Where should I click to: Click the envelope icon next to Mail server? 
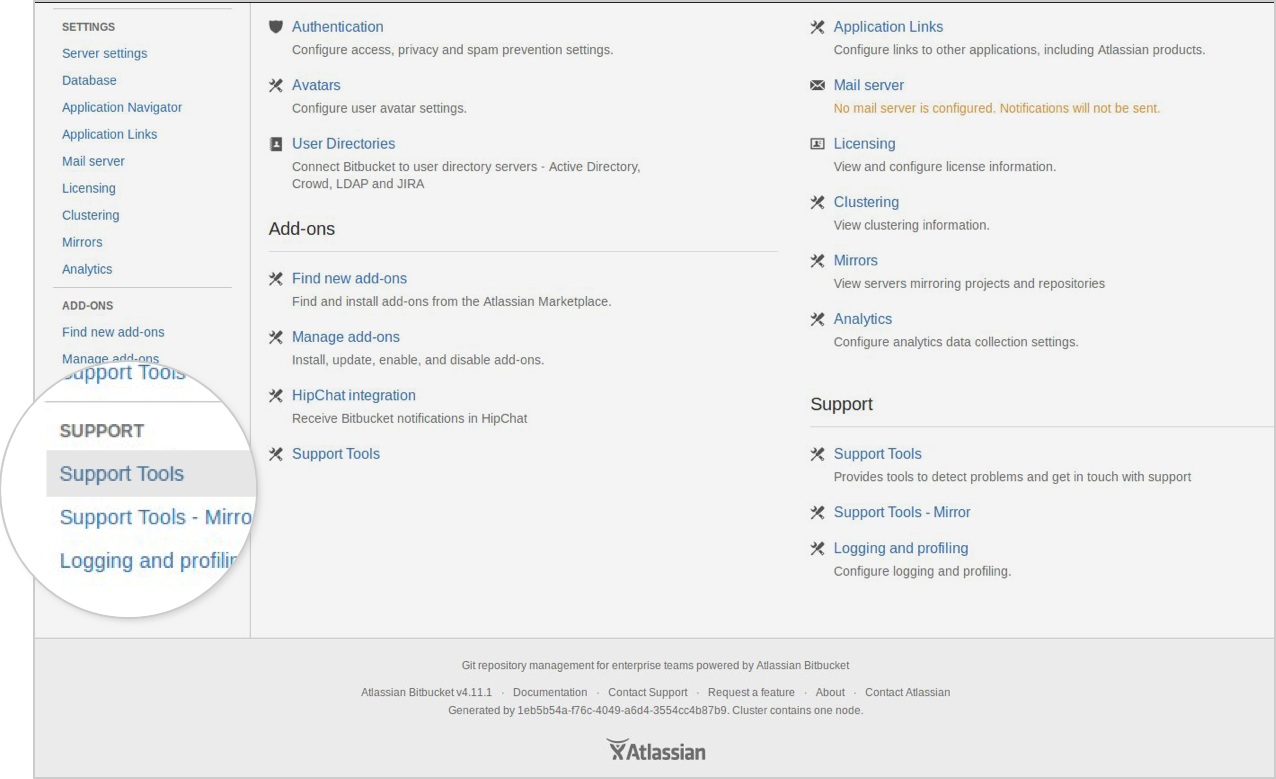(x=817, y=85)
